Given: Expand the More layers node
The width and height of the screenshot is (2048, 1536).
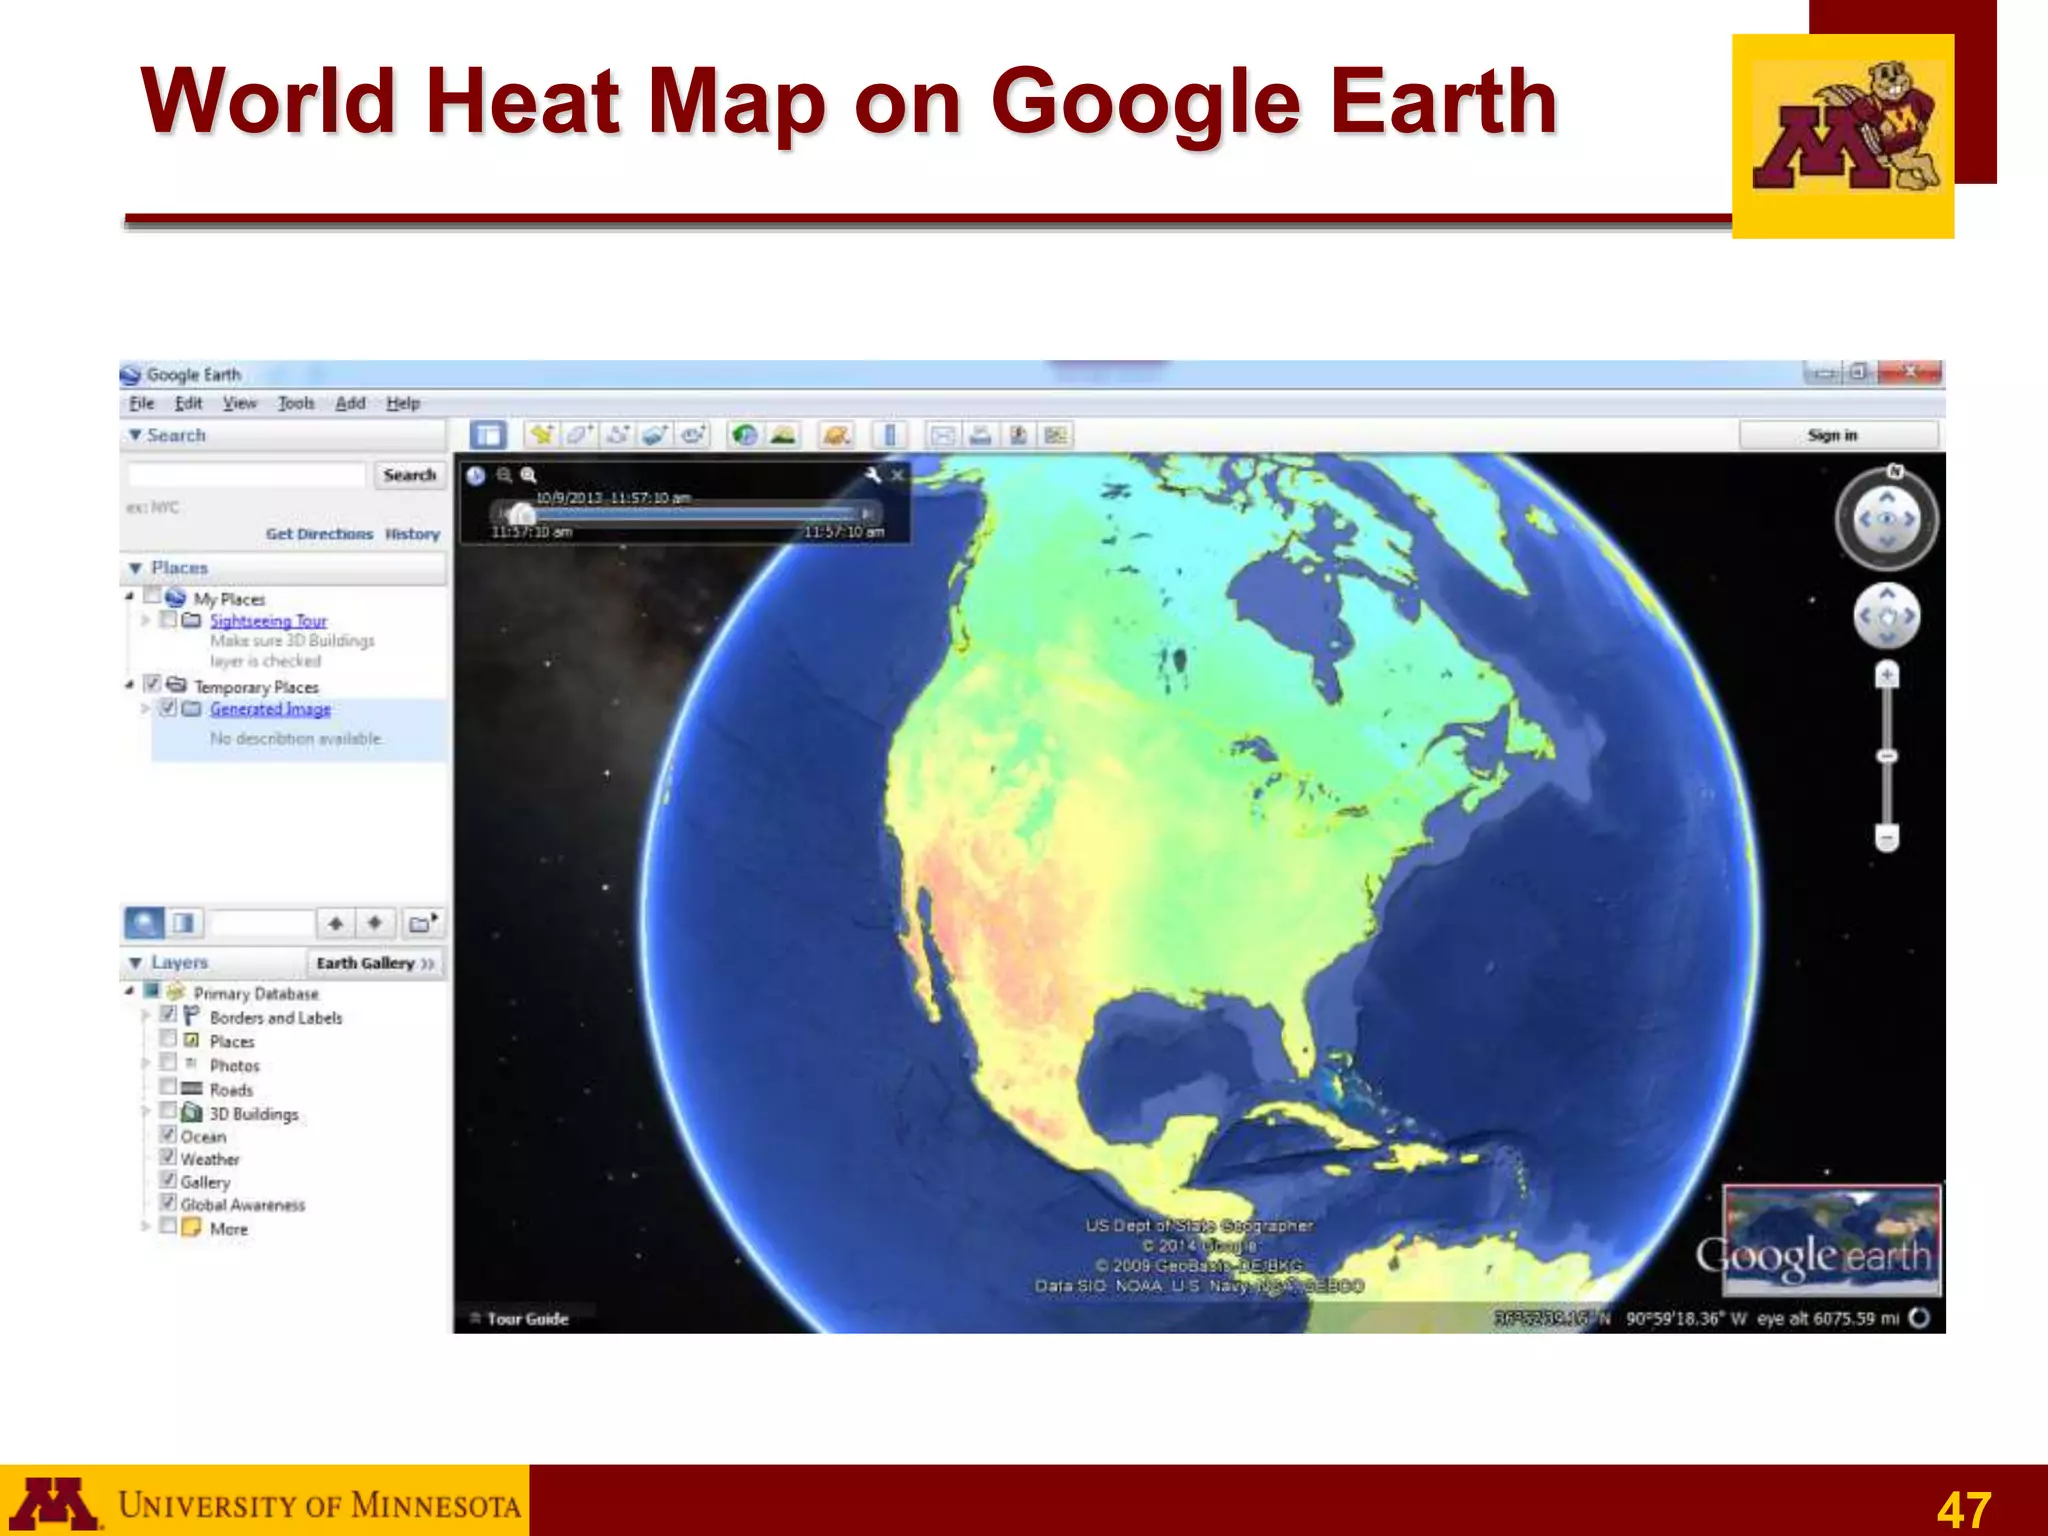Looking at the screenshot, I should click(x=145, y=1226).
